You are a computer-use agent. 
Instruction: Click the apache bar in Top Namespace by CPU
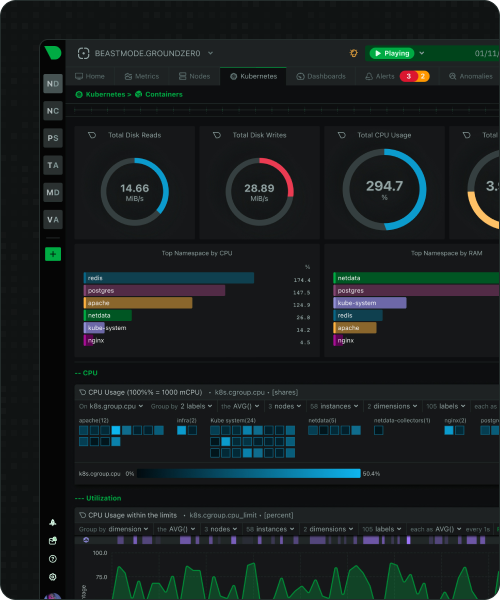138,303
